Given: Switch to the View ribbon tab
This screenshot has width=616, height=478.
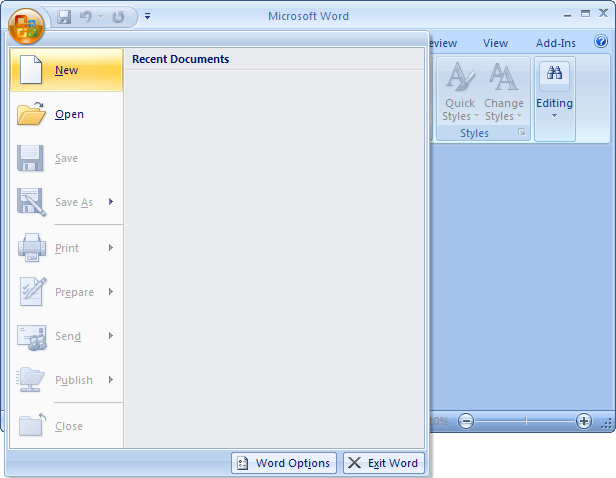Looking at the screenshot, I should click(495, 43).
